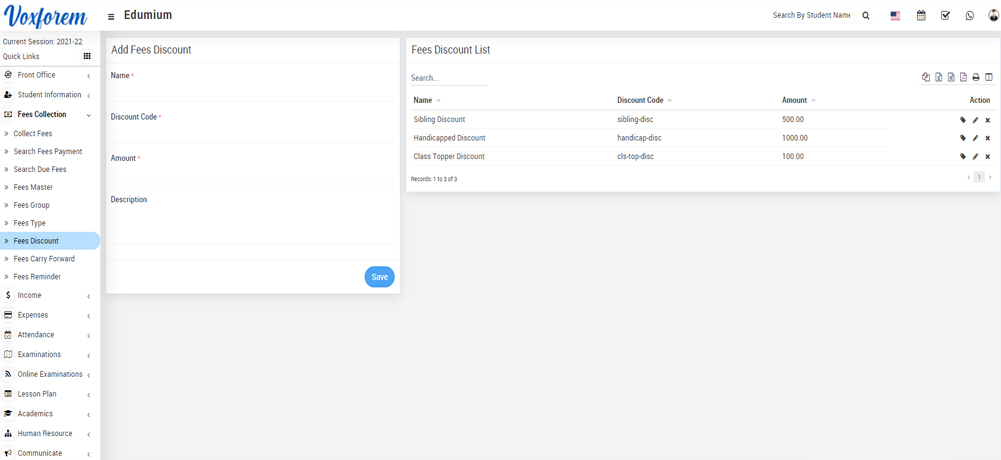Click the print icon above discount list
The height and width of the screenshot is (460, 1001).
(976, 77)
